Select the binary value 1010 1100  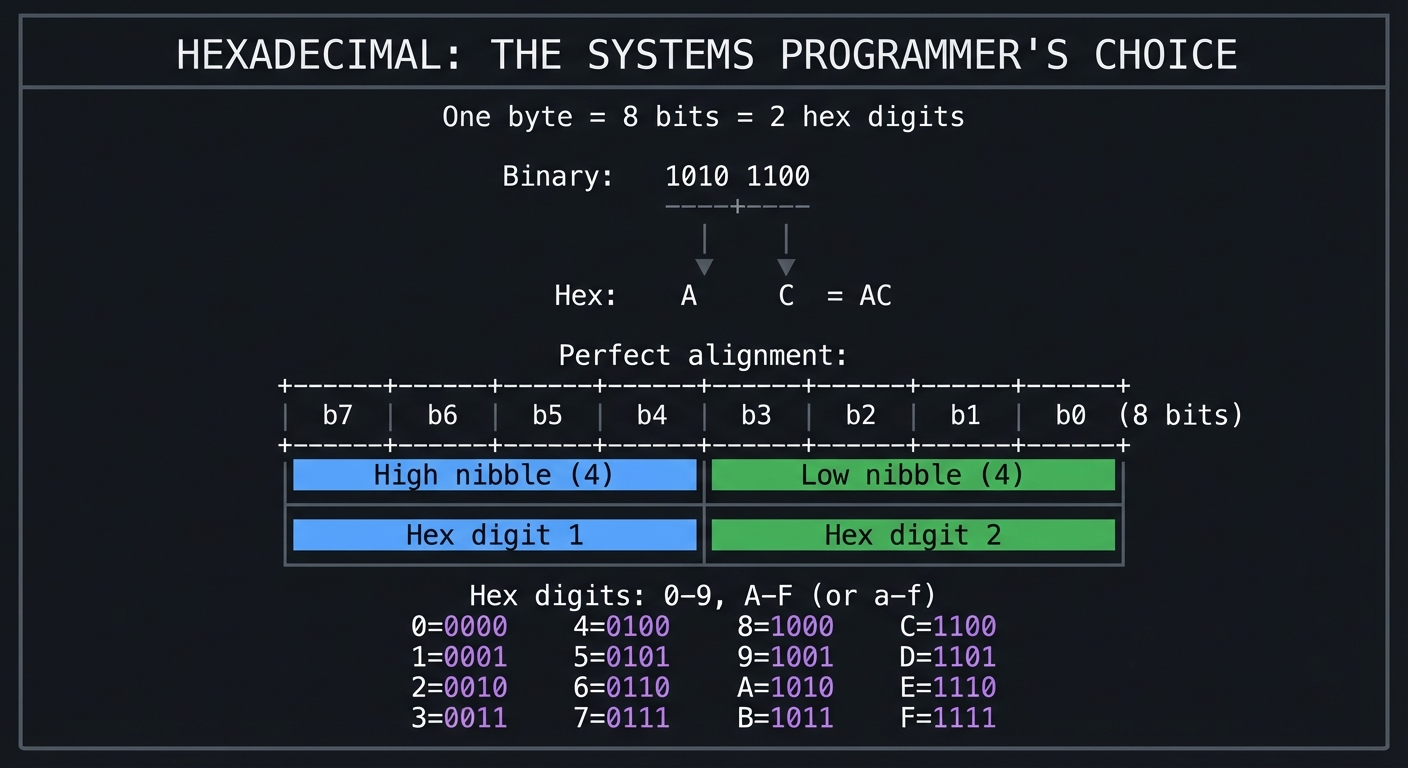click(x=737, y=176)
